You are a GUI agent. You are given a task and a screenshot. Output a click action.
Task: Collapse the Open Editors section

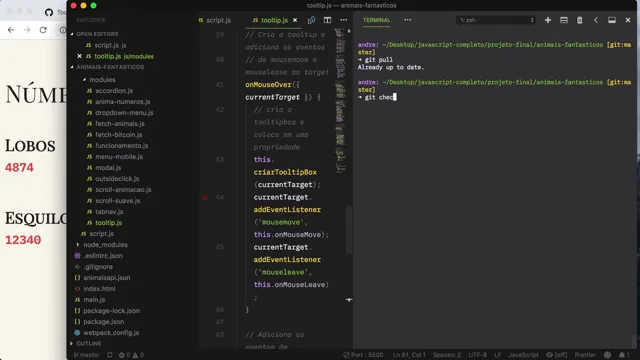coord(97,34)
